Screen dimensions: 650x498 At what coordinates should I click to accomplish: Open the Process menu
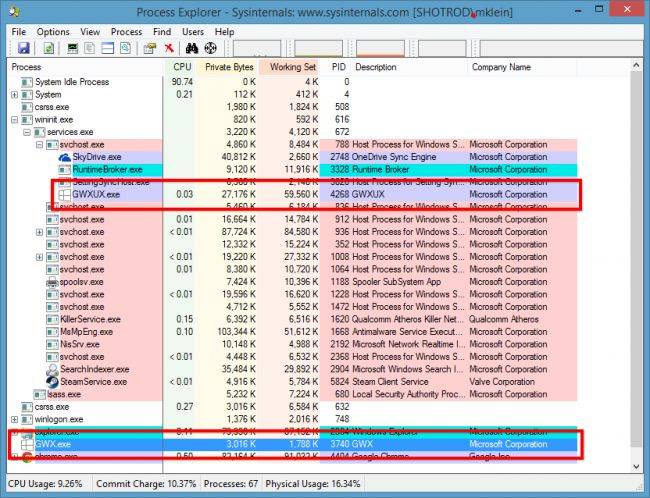pos(126,32)
